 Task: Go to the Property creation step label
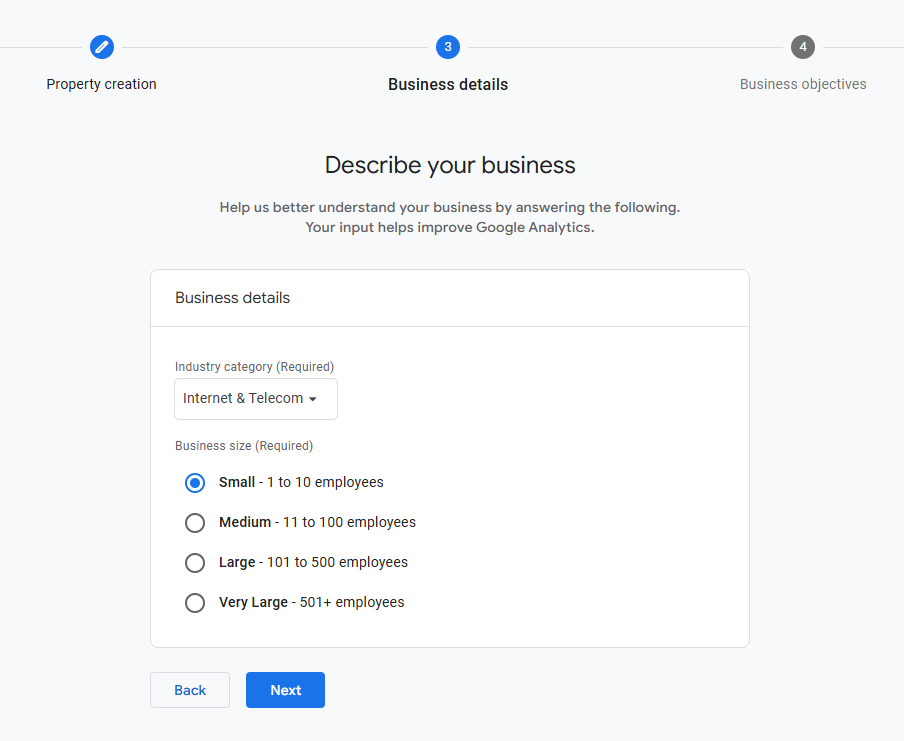click(101, 84)
